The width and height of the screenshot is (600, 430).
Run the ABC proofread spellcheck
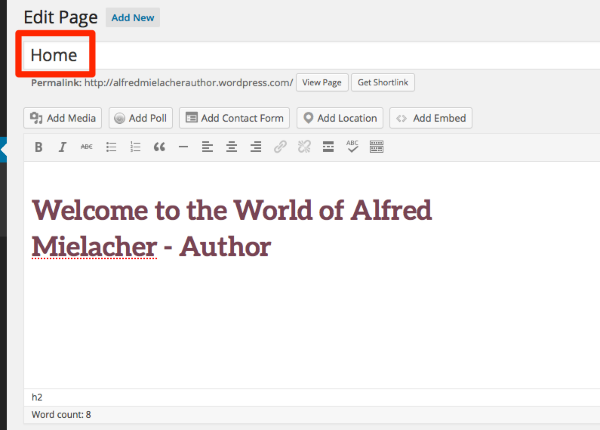click(352, 147)
